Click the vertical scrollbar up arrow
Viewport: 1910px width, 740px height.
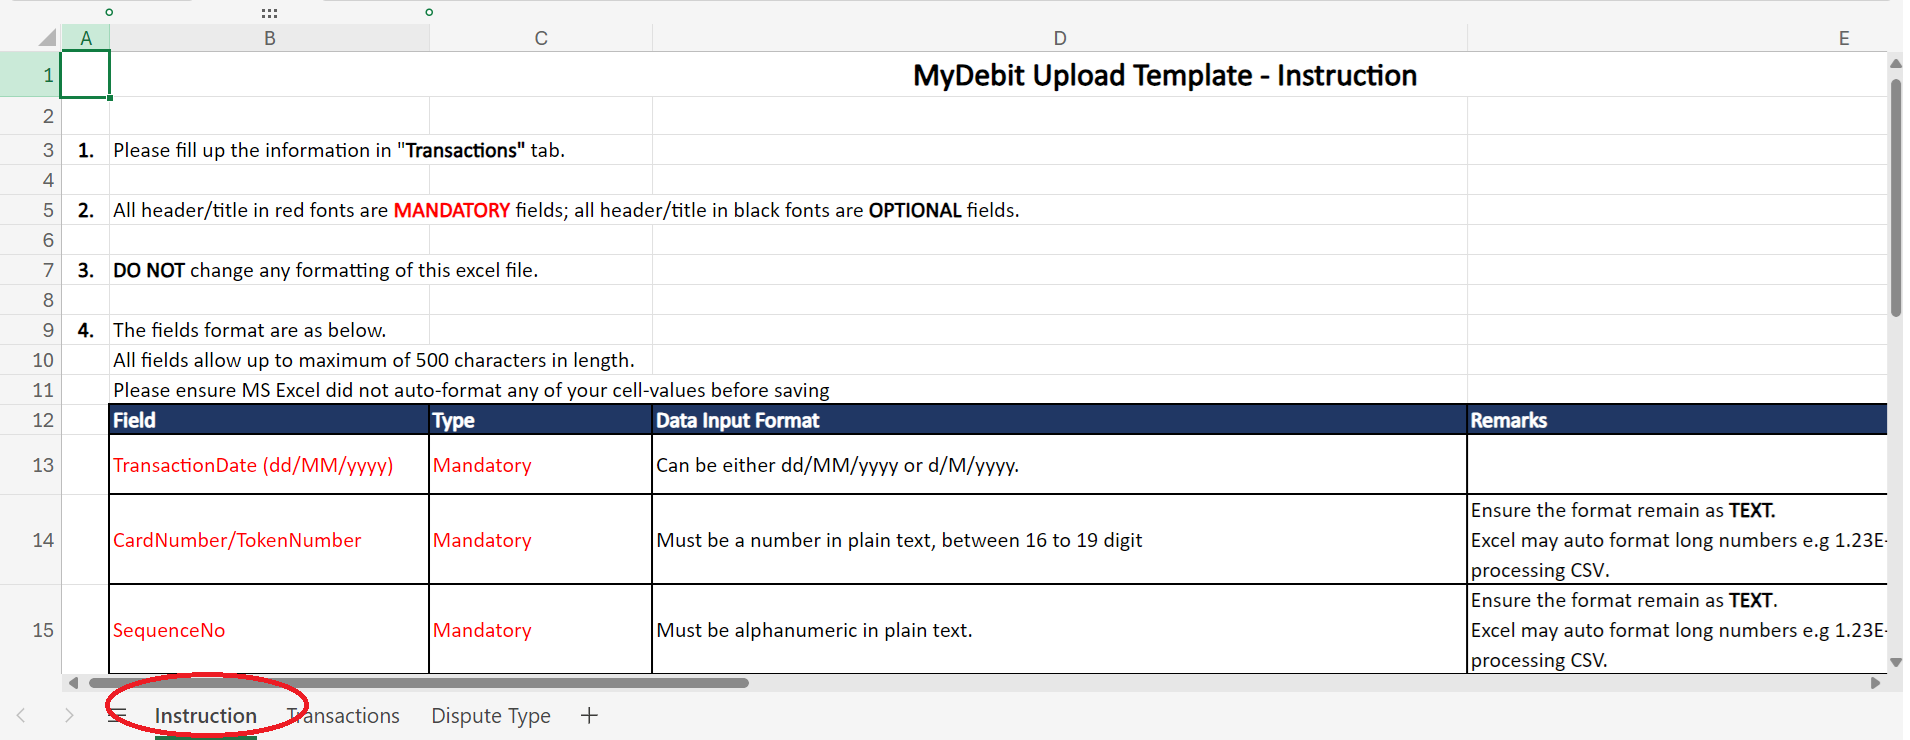pos(1895,63)
